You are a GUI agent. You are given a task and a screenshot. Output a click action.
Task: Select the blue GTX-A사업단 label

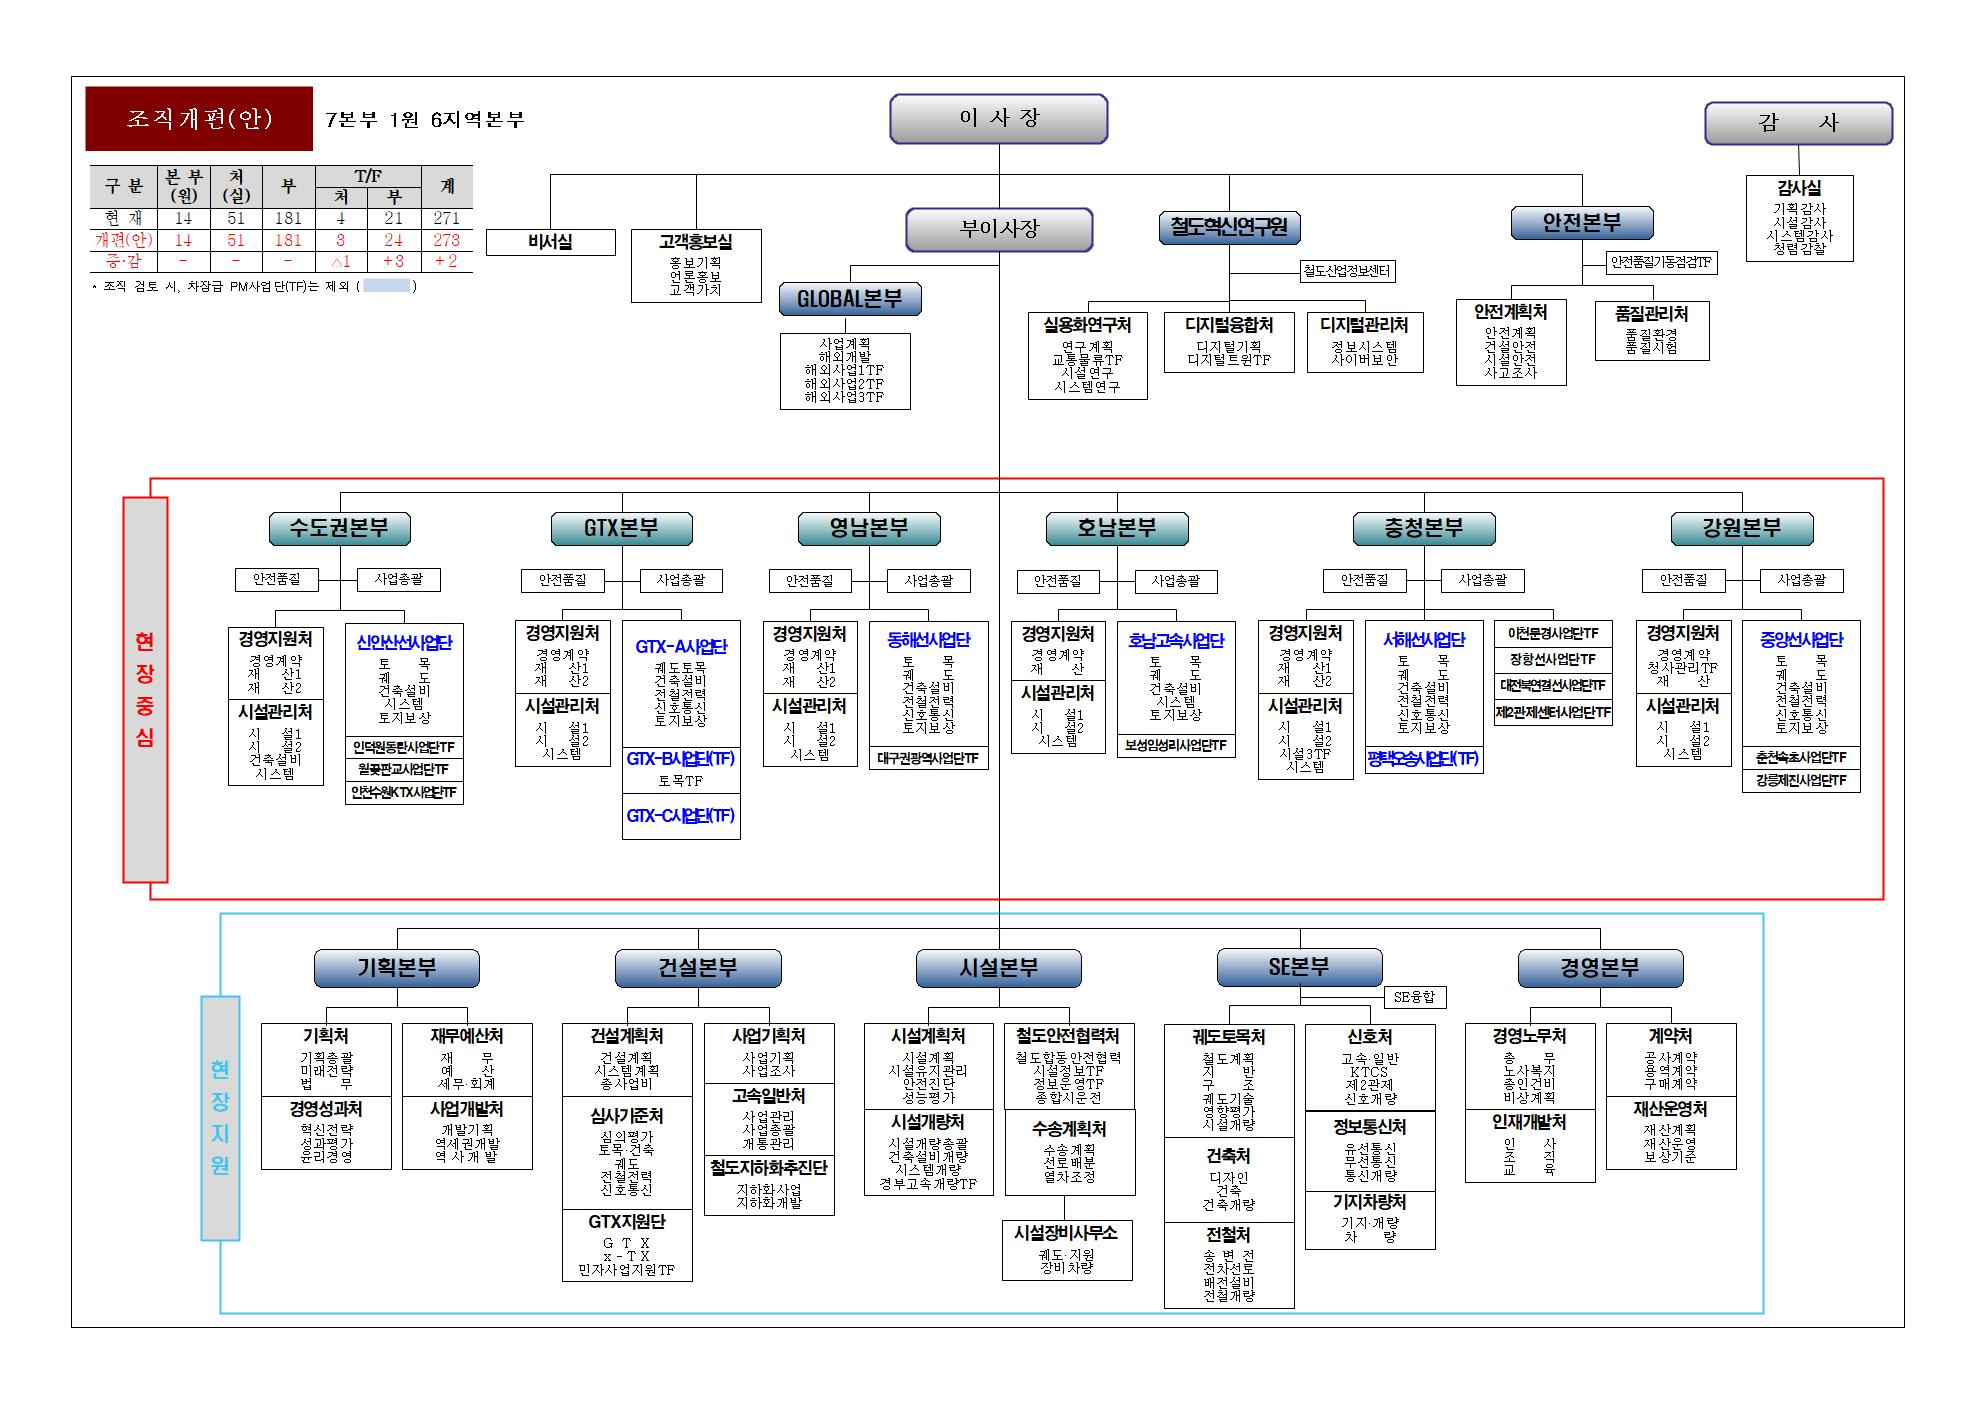click(681, 647)
